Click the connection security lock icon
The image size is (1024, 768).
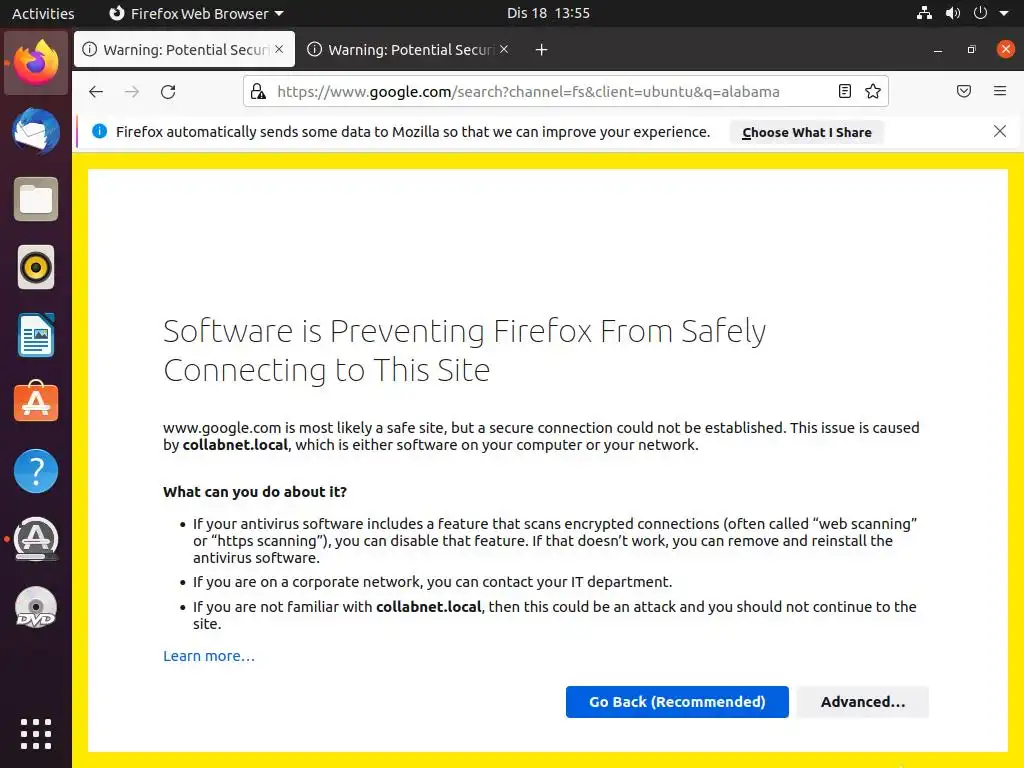(258, 92)
